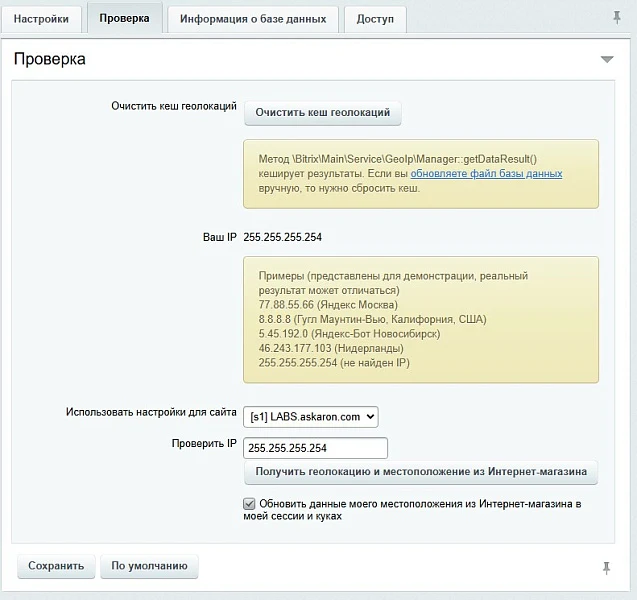Viewport: 637px width, 600px height.
Task: Click the example 46.243.177.103 (Нидерланды)
Action: [331, 349]
